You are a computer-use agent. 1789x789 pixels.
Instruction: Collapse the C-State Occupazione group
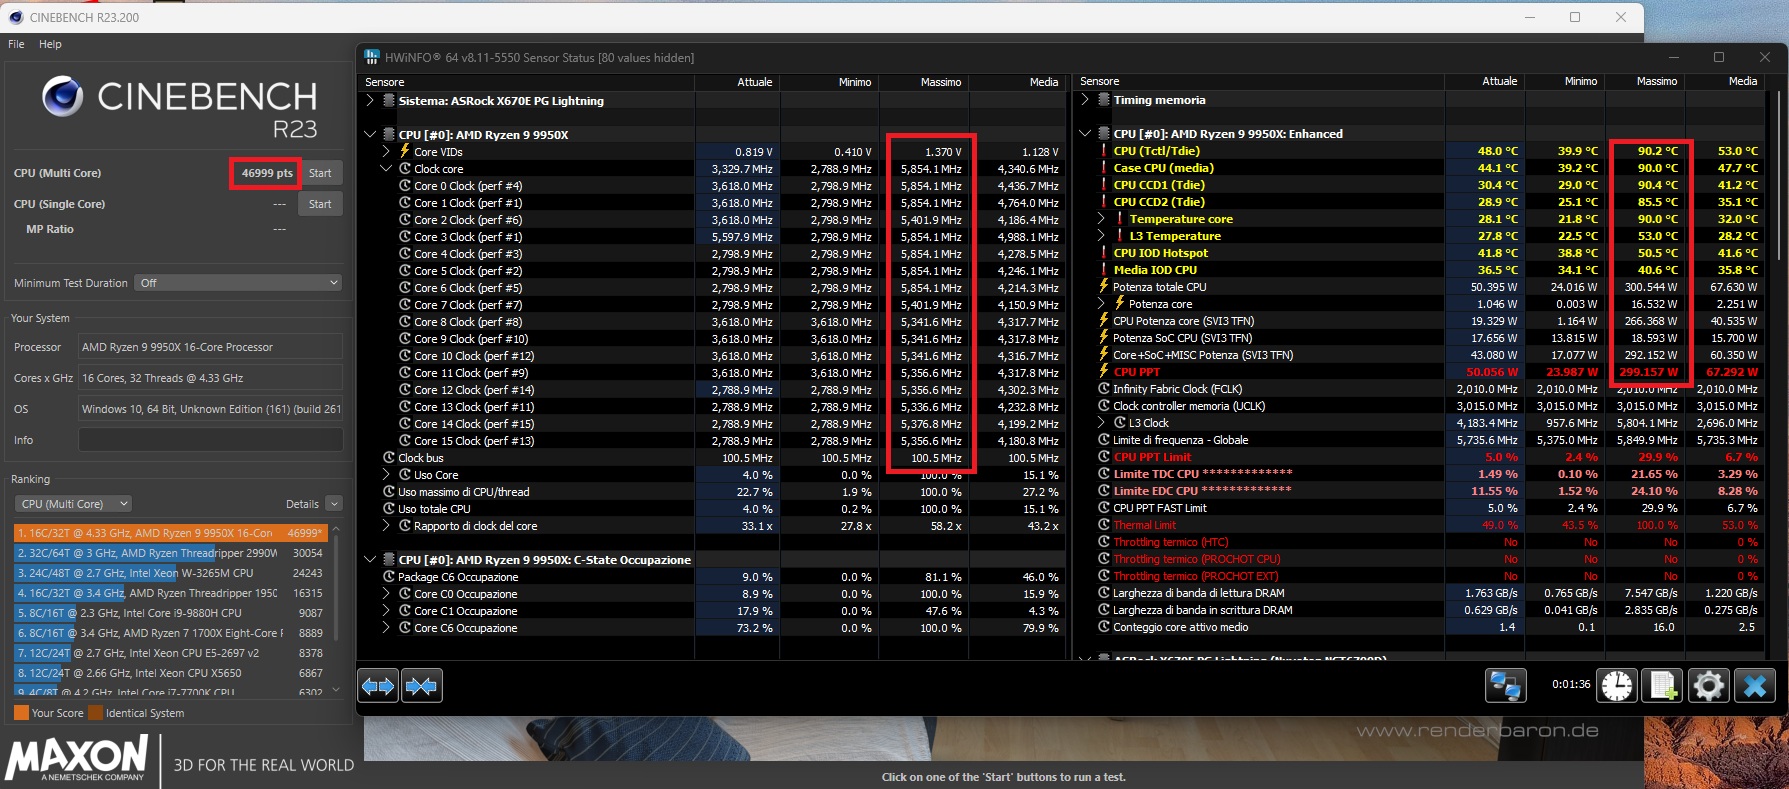point(370,560)
